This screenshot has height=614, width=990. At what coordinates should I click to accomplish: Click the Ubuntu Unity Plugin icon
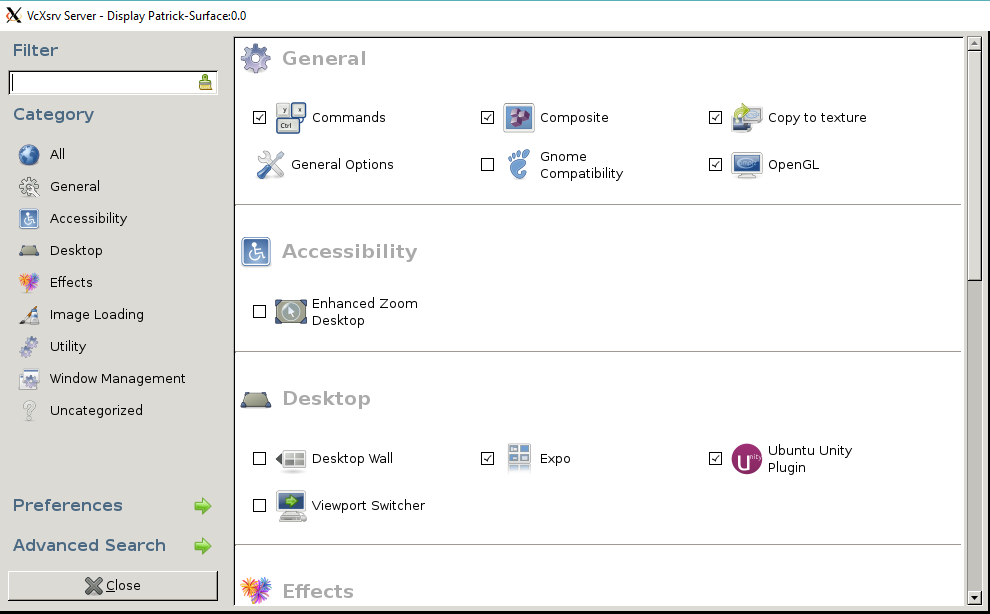pos(747,459)
